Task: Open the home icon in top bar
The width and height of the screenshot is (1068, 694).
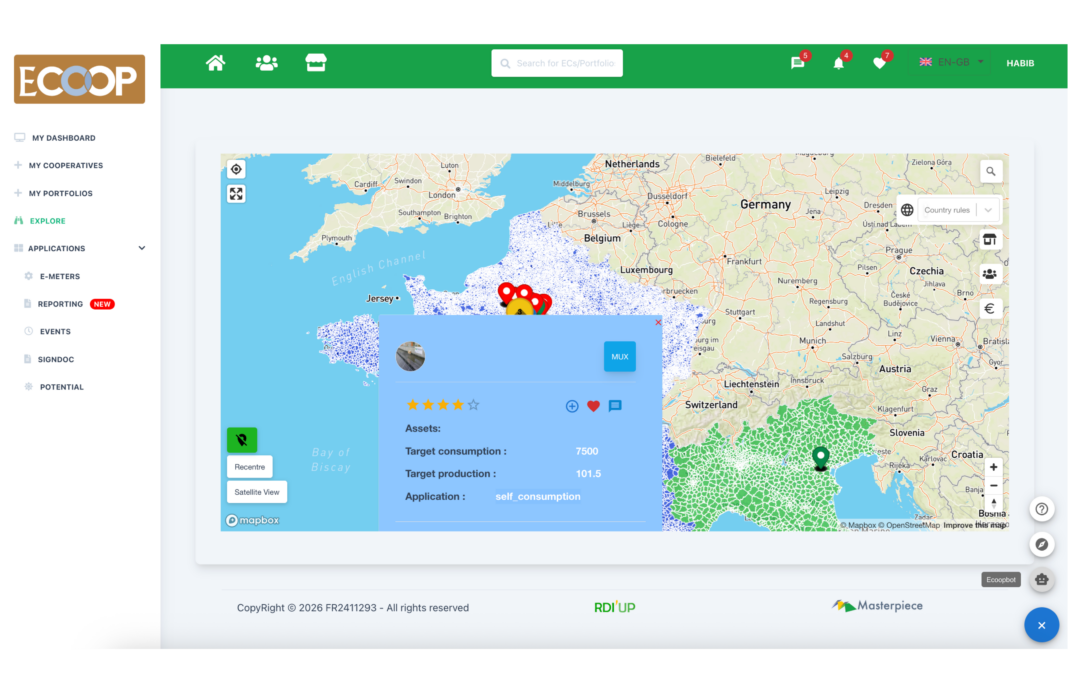Action: point(215,63)
